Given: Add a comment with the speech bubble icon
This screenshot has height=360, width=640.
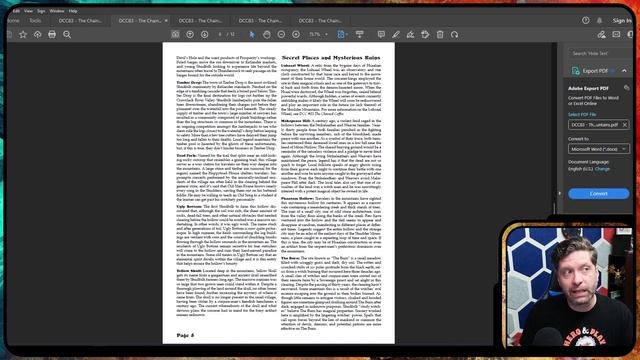Looking at the screenshot, I should click(381, 35).
